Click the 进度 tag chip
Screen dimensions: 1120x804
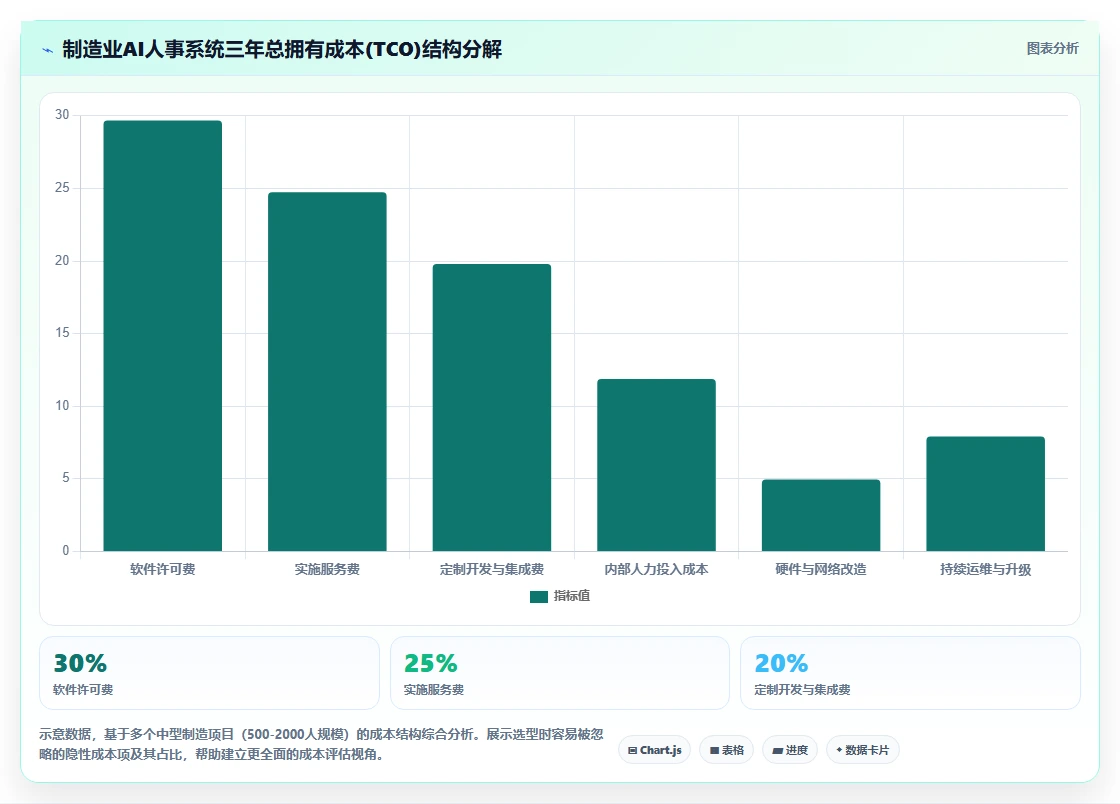pos(790,750)
